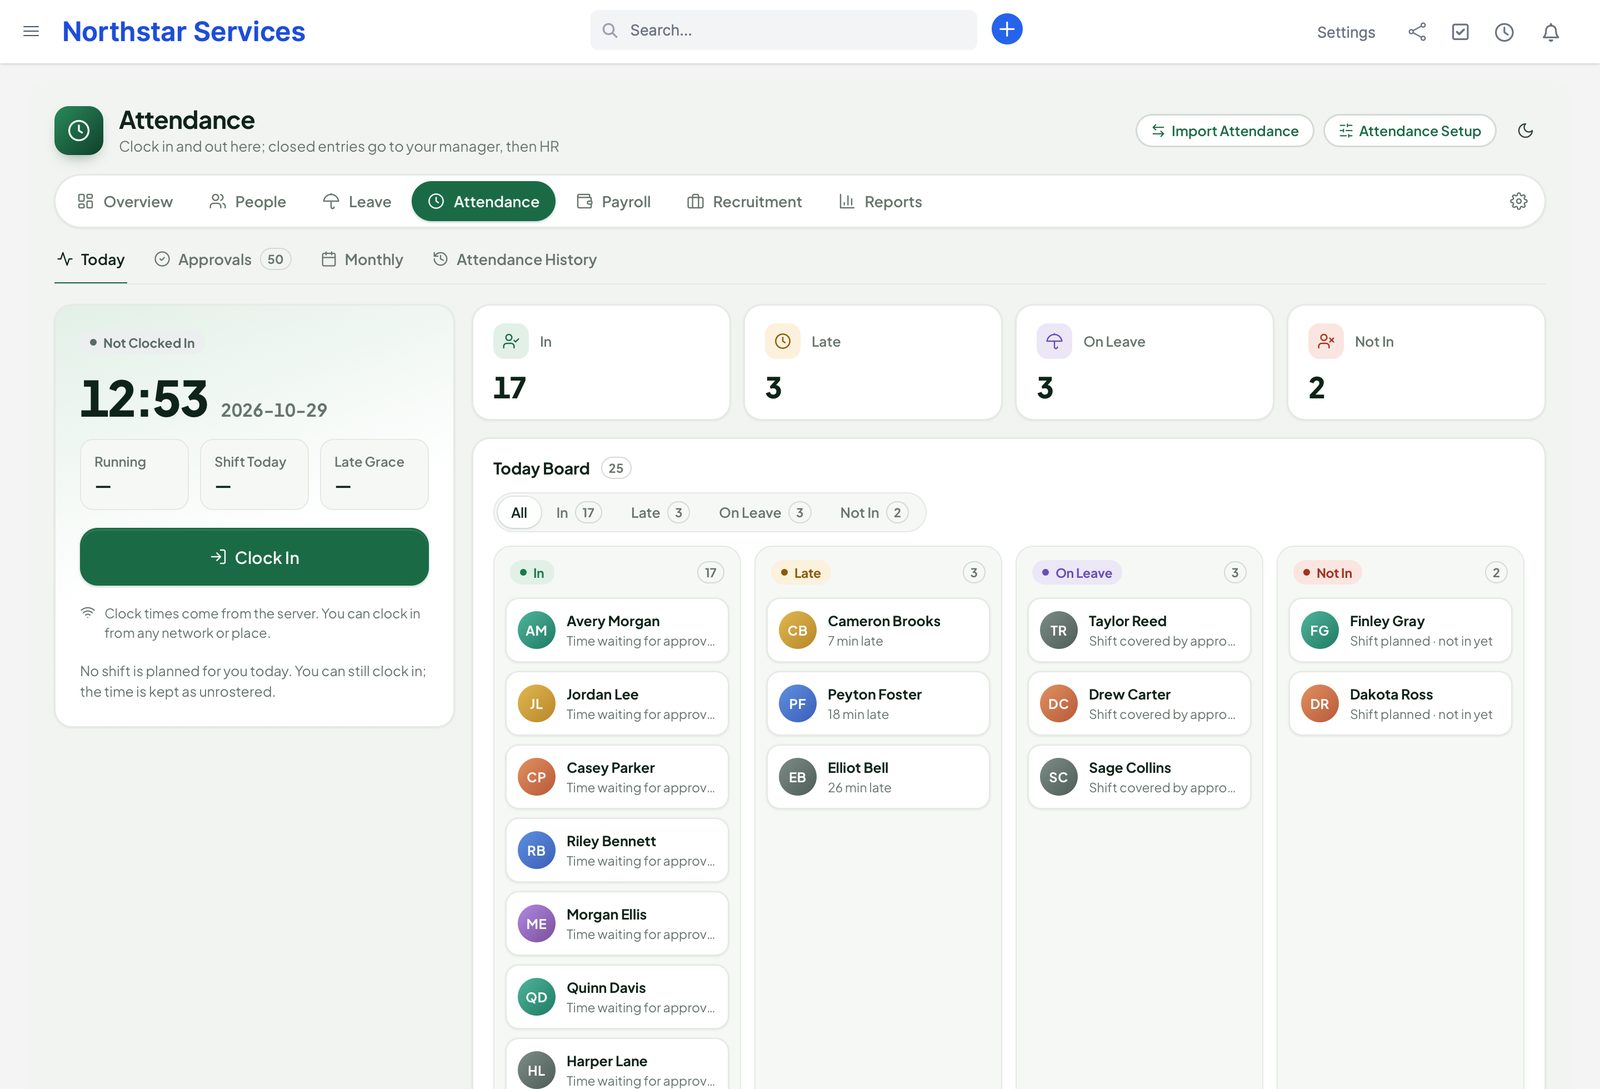The width and height of the screenshot is (1600, 1089).
Task: Open Dakota Ross's Not In card
Action: coord(1400,704)
